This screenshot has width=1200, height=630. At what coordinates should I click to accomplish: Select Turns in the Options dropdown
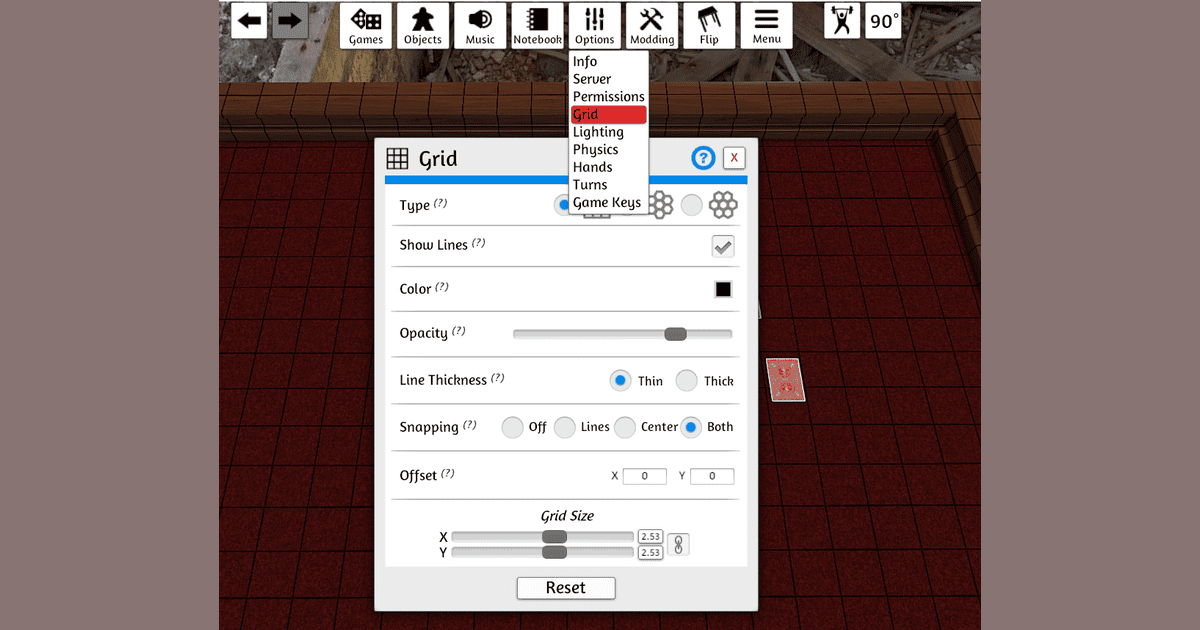click(591, 184)
